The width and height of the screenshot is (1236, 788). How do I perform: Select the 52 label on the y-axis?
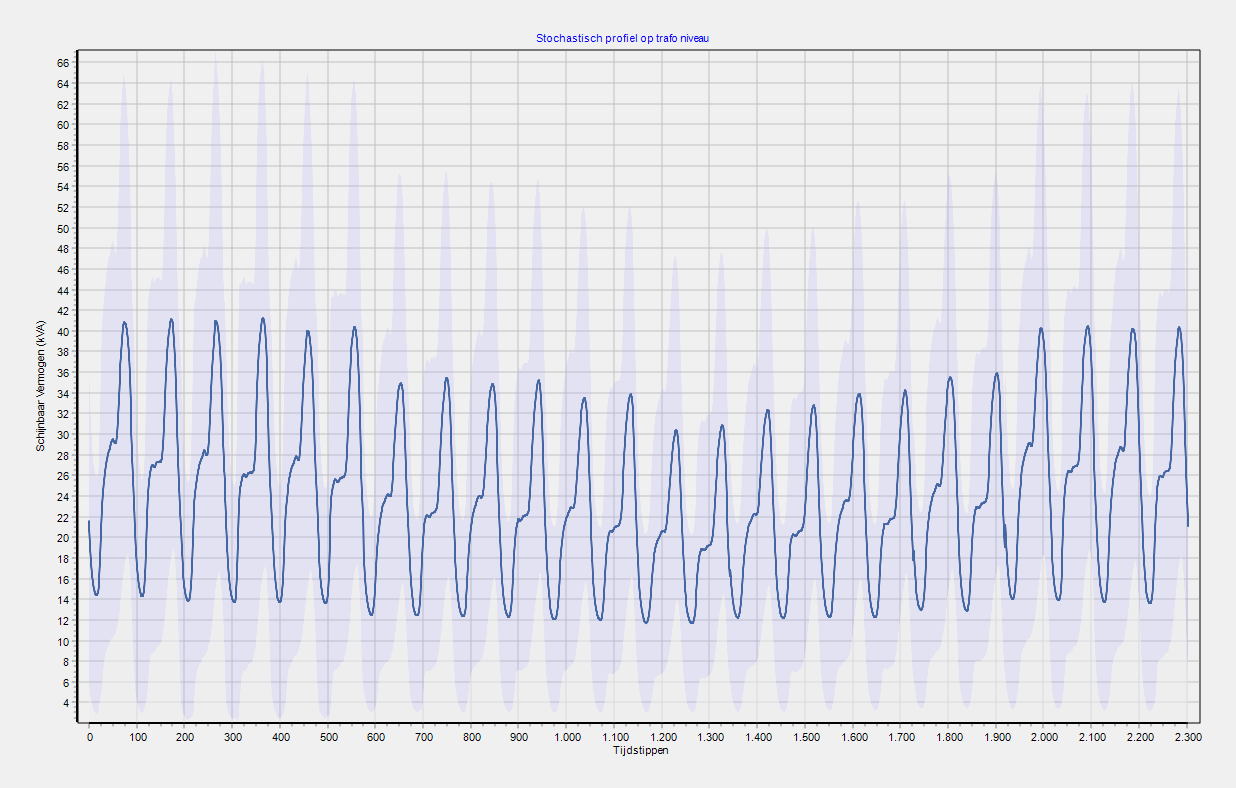[x=62, y=208]
